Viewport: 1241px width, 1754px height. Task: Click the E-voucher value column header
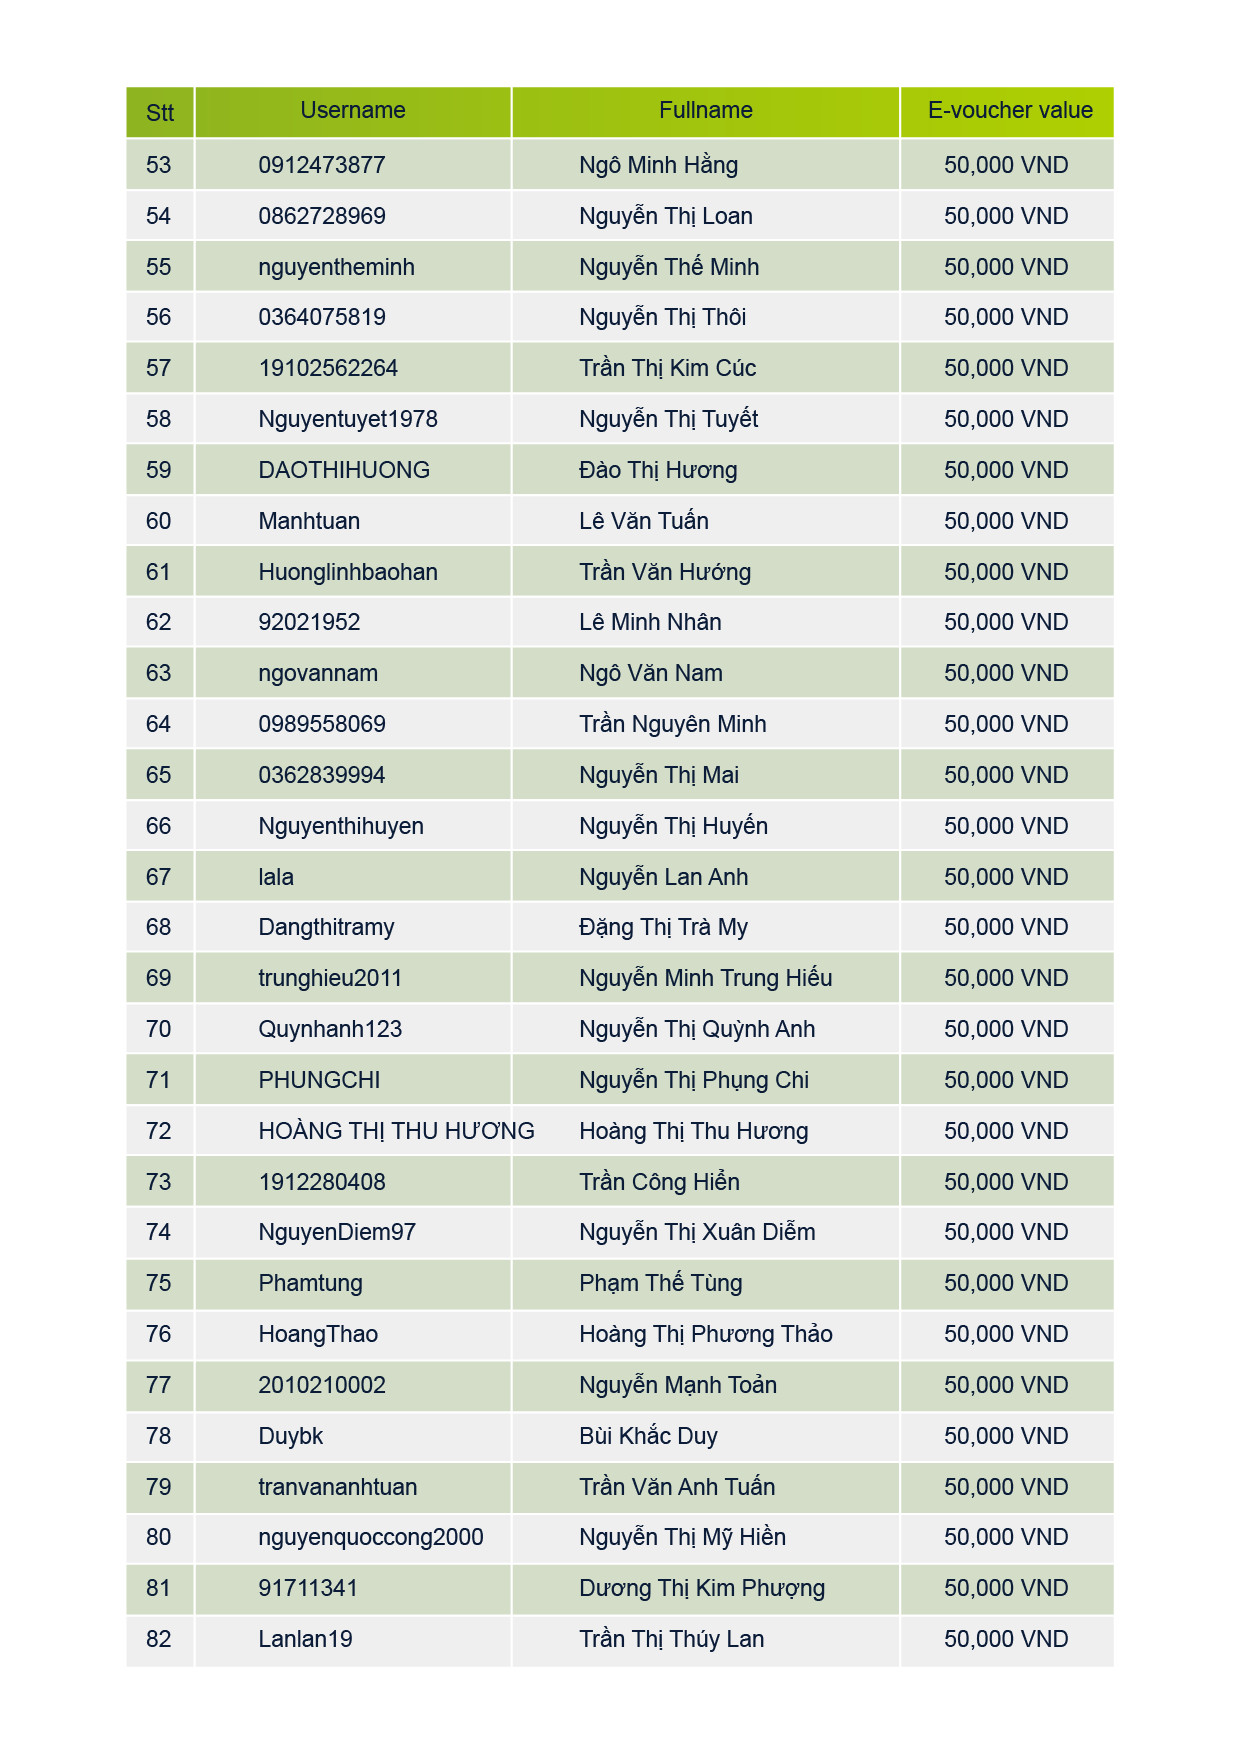1009,111
